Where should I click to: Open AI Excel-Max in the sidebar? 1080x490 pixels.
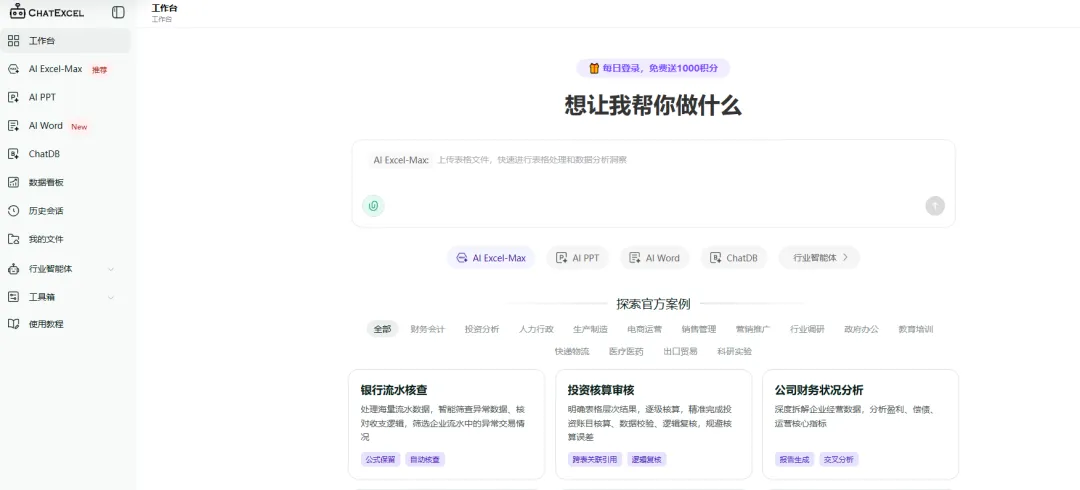click(x=65, y=69)
